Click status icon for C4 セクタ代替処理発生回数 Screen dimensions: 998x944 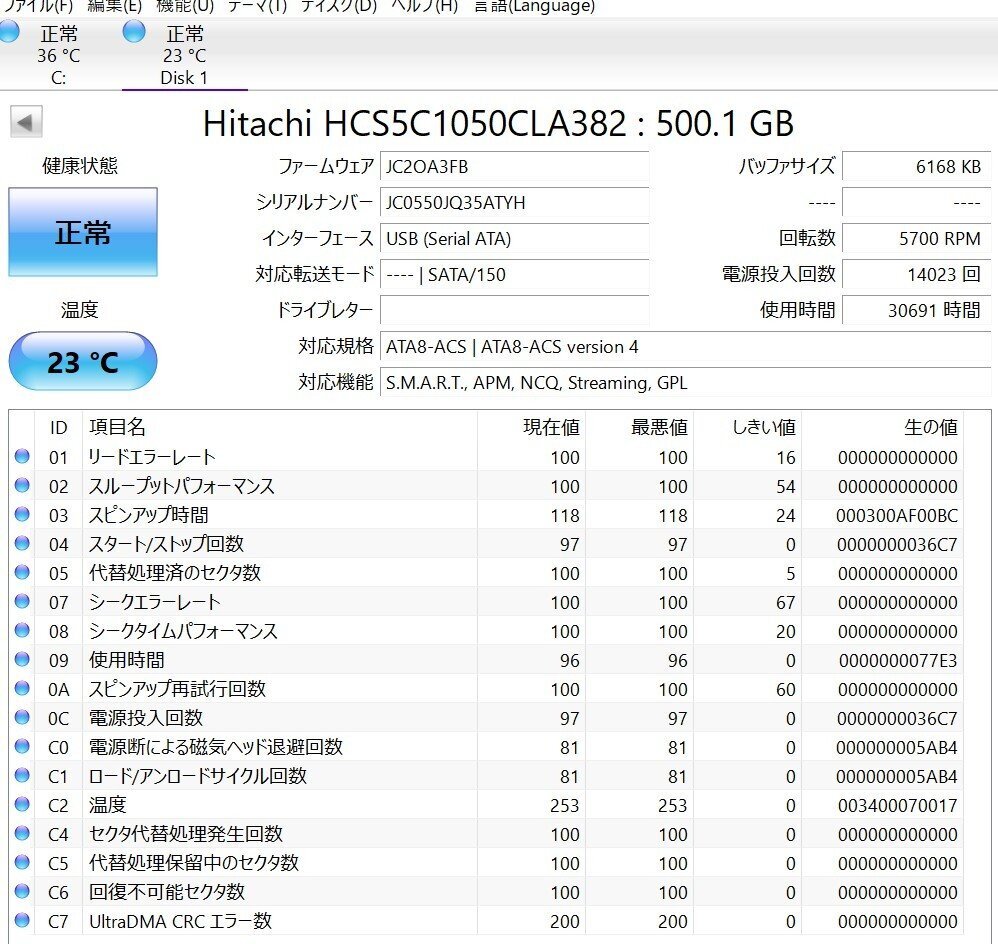pyautogui.click(x=22, y=833)
